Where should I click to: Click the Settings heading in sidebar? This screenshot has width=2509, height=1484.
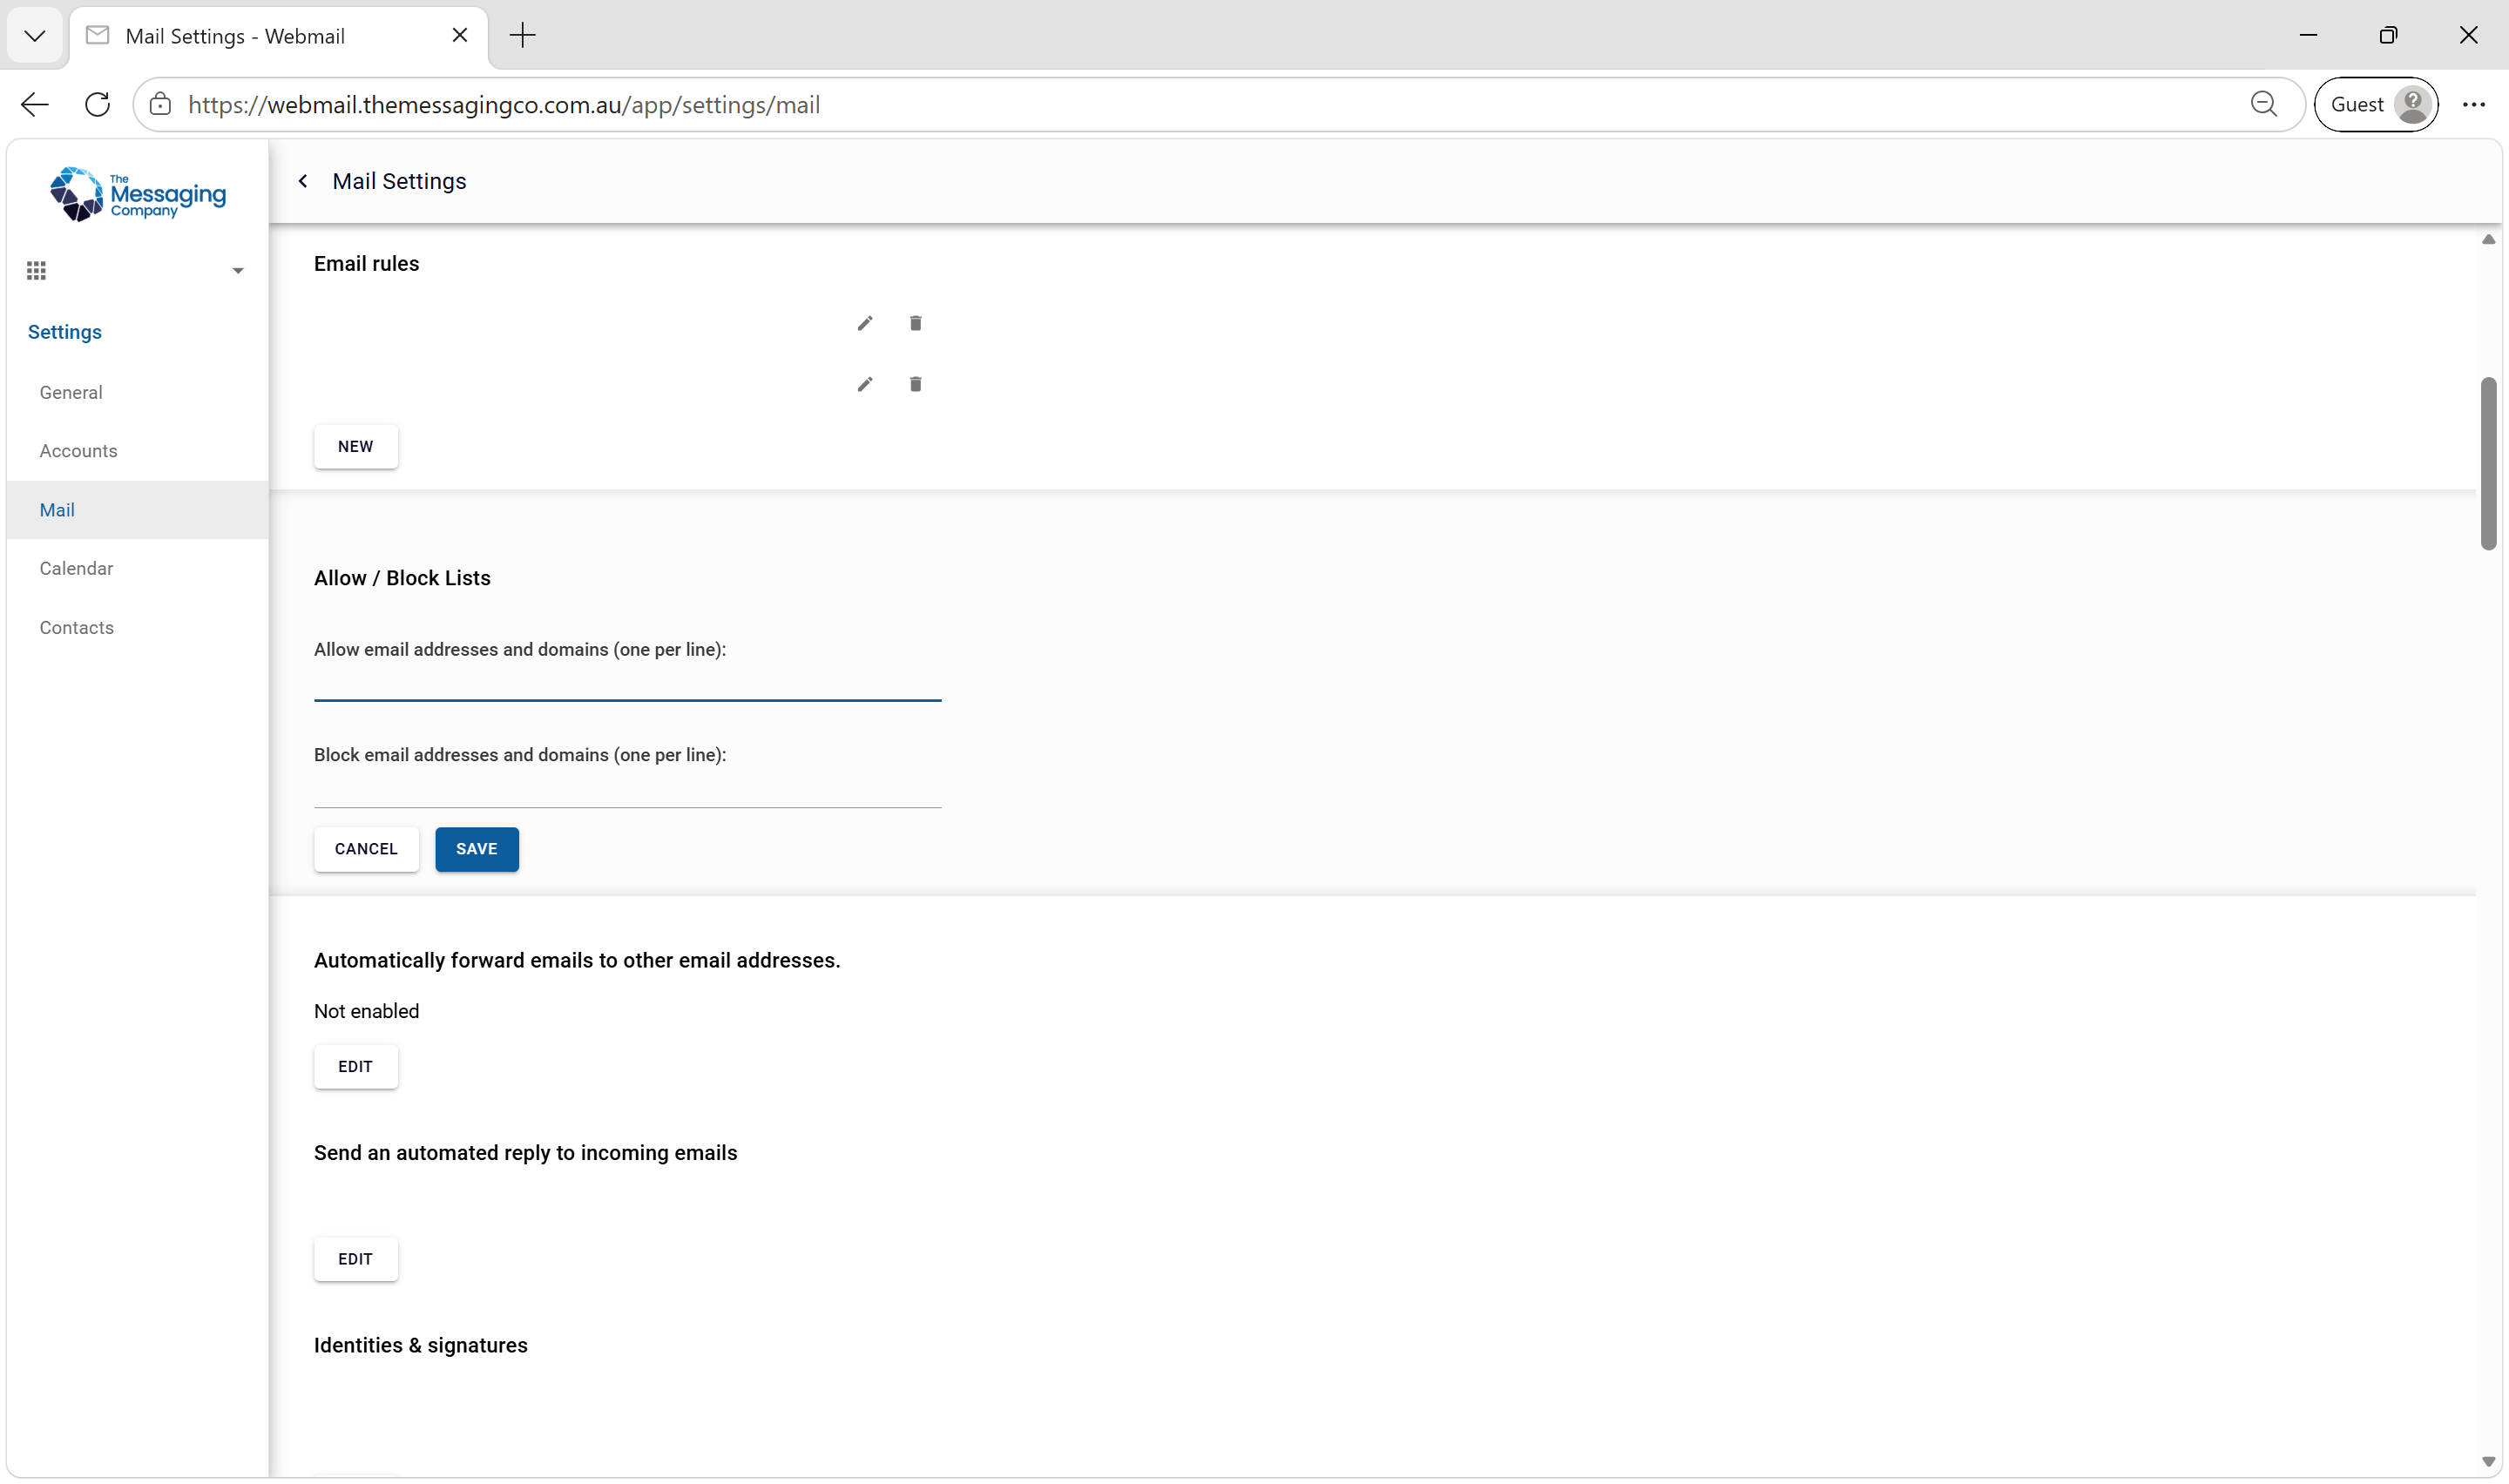pos(65,332)
